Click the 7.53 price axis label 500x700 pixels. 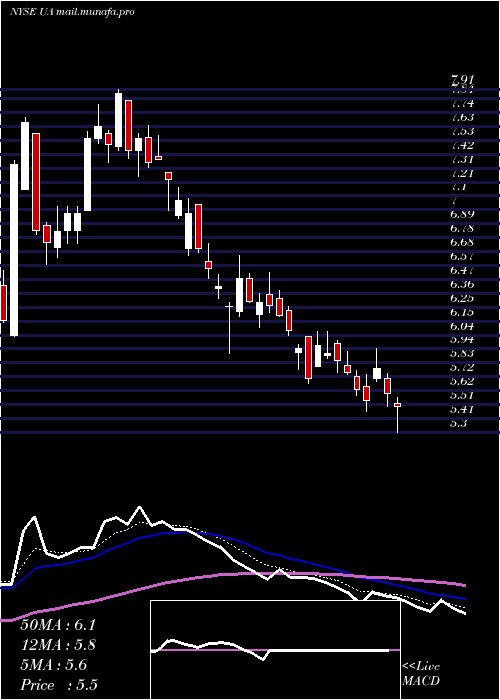click(x=462, y=131)
